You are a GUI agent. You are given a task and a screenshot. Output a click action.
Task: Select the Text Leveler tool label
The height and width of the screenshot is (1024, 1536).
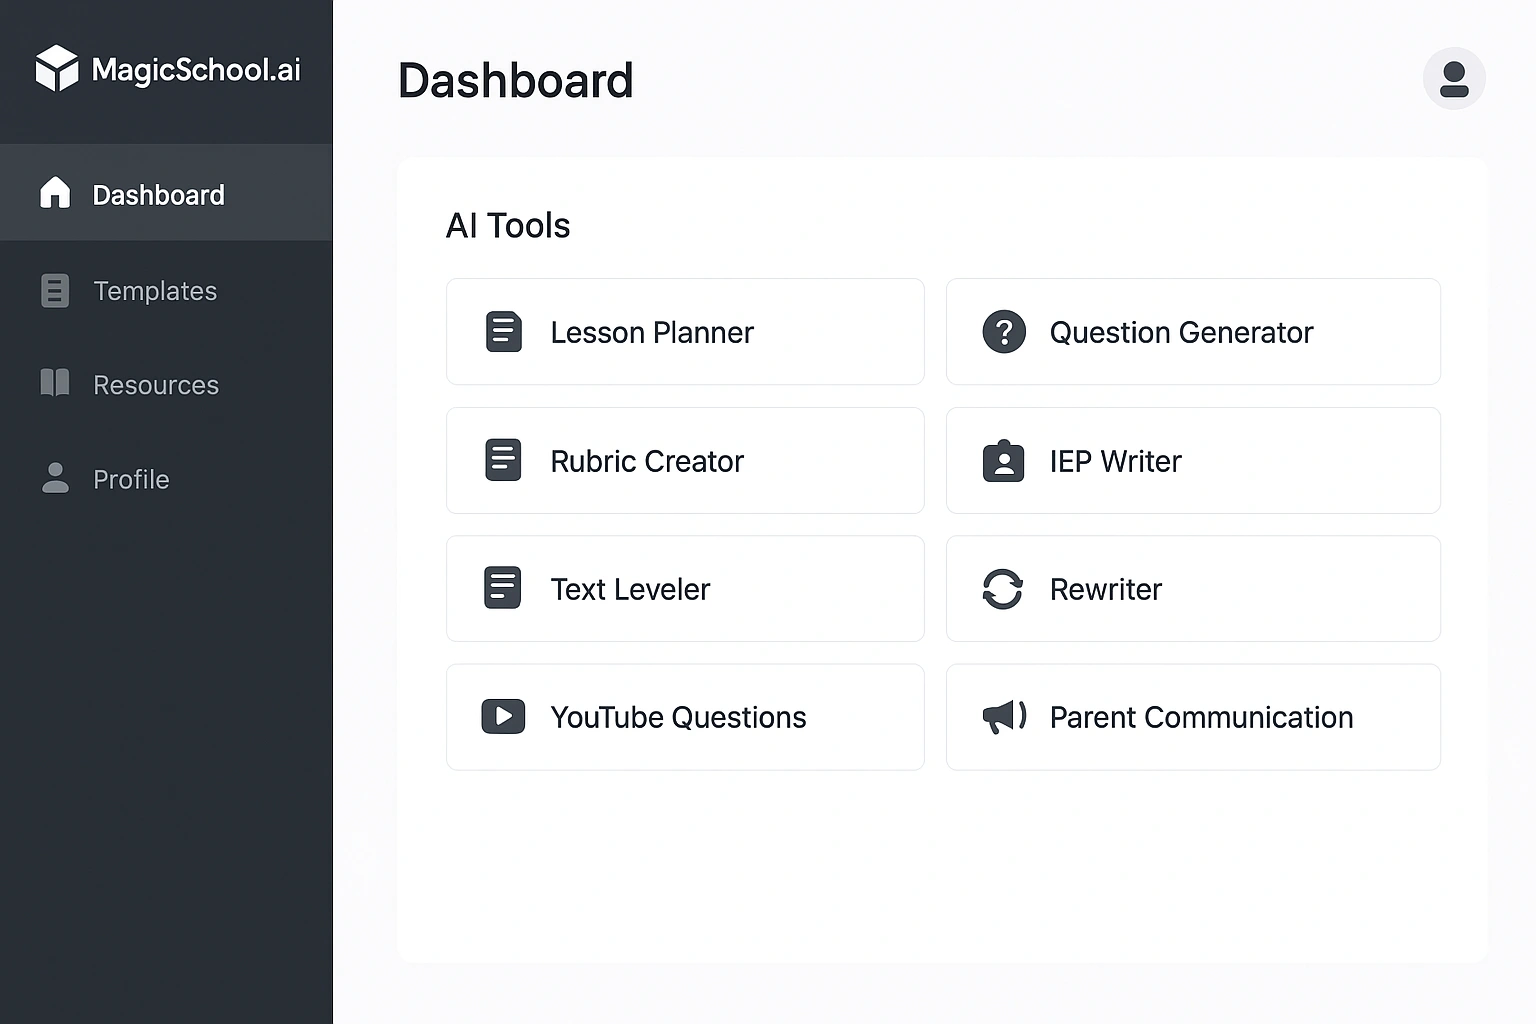pyautogui.click(x=630, y=590)
